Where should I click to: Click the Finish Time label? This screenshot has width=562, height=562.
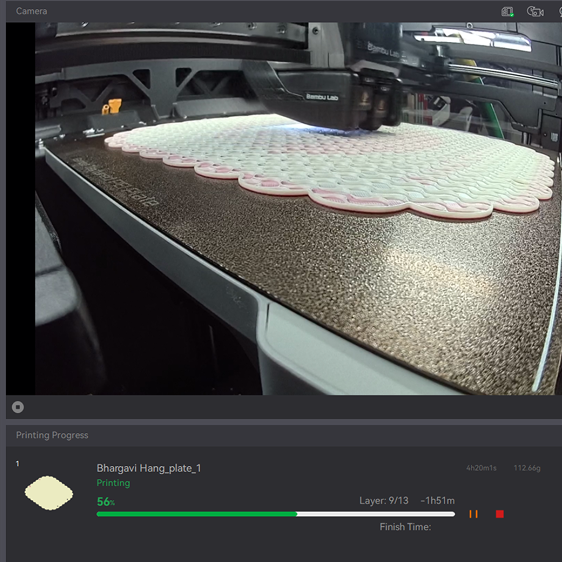(x=405, y=527)
